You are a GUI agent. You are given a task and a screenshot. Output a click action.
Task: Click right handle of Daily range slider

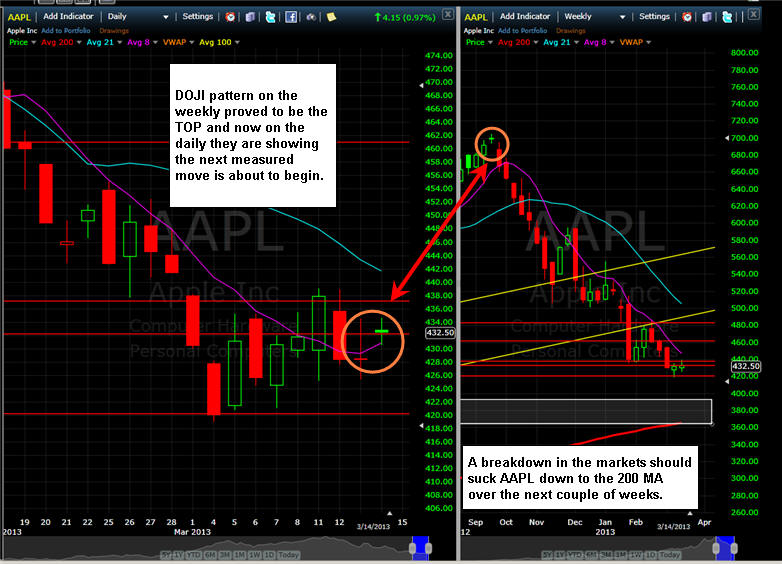[x=428, y=548]
